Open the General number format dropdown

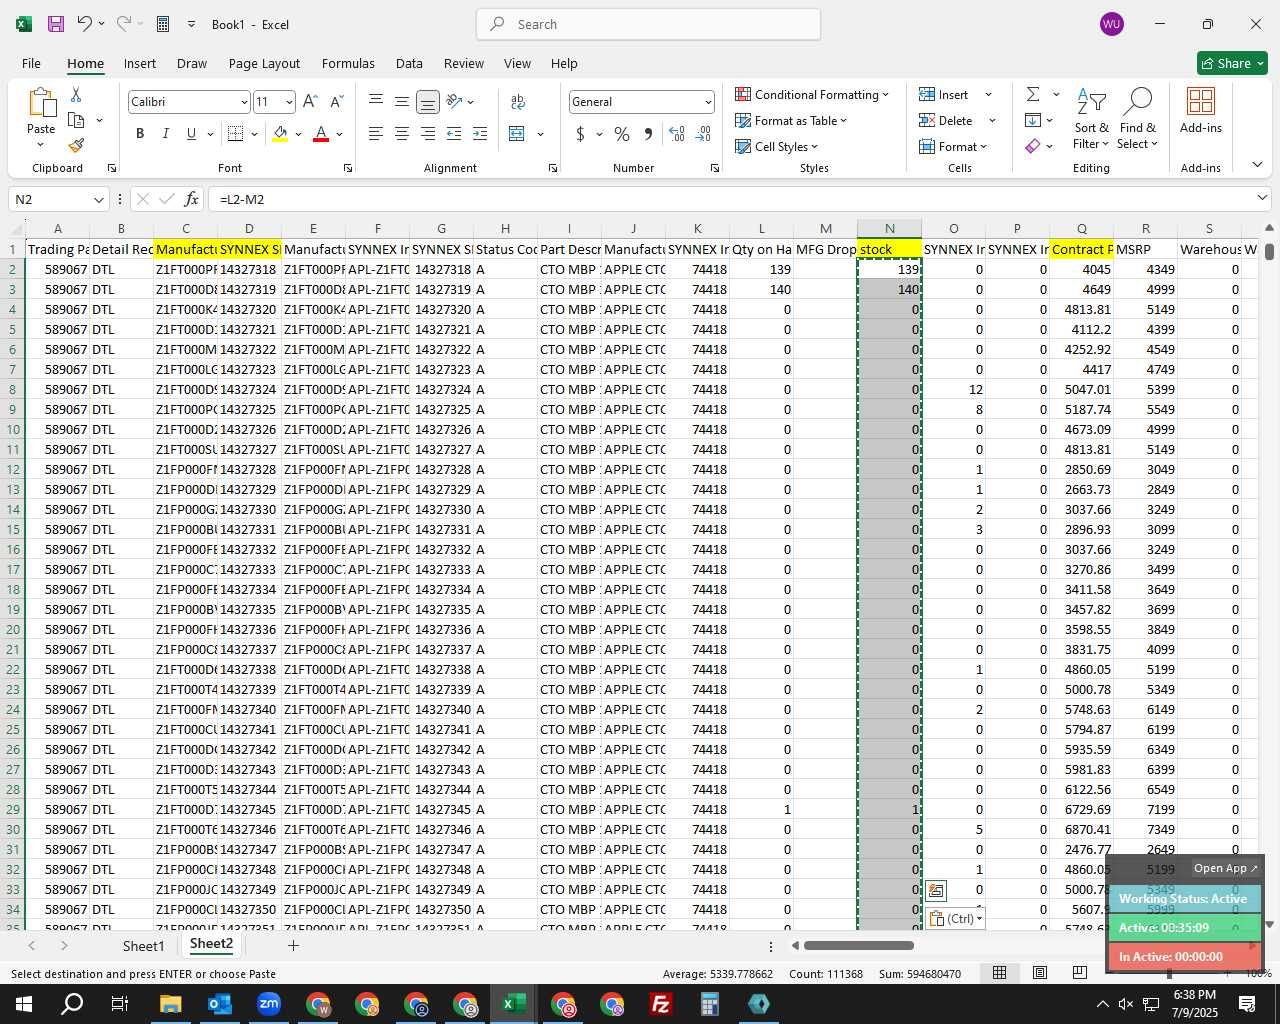tap(708, 102)
